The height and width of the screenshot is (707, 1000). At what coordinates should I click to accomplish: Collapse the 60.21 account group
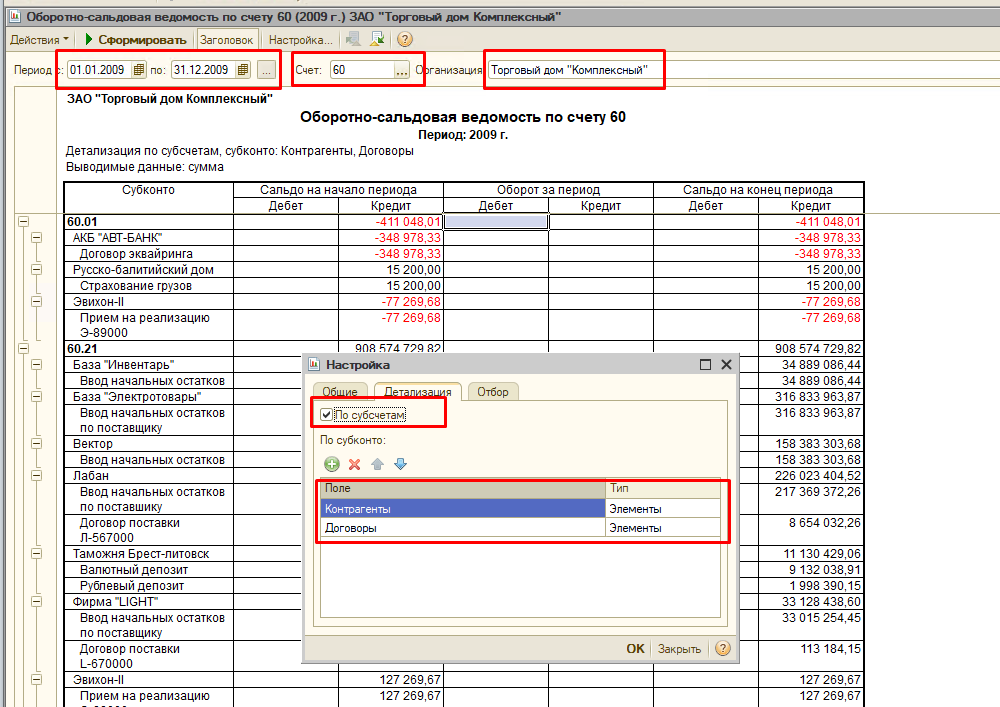[x=22, y=349]
